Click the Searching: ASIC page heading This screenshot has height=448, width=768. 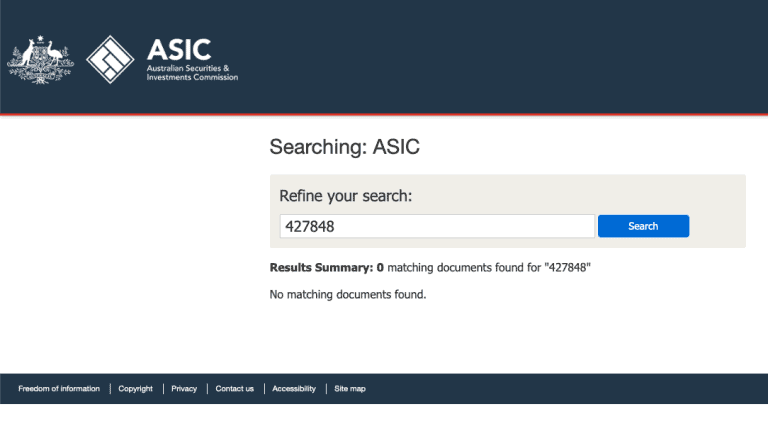point(344,147)
